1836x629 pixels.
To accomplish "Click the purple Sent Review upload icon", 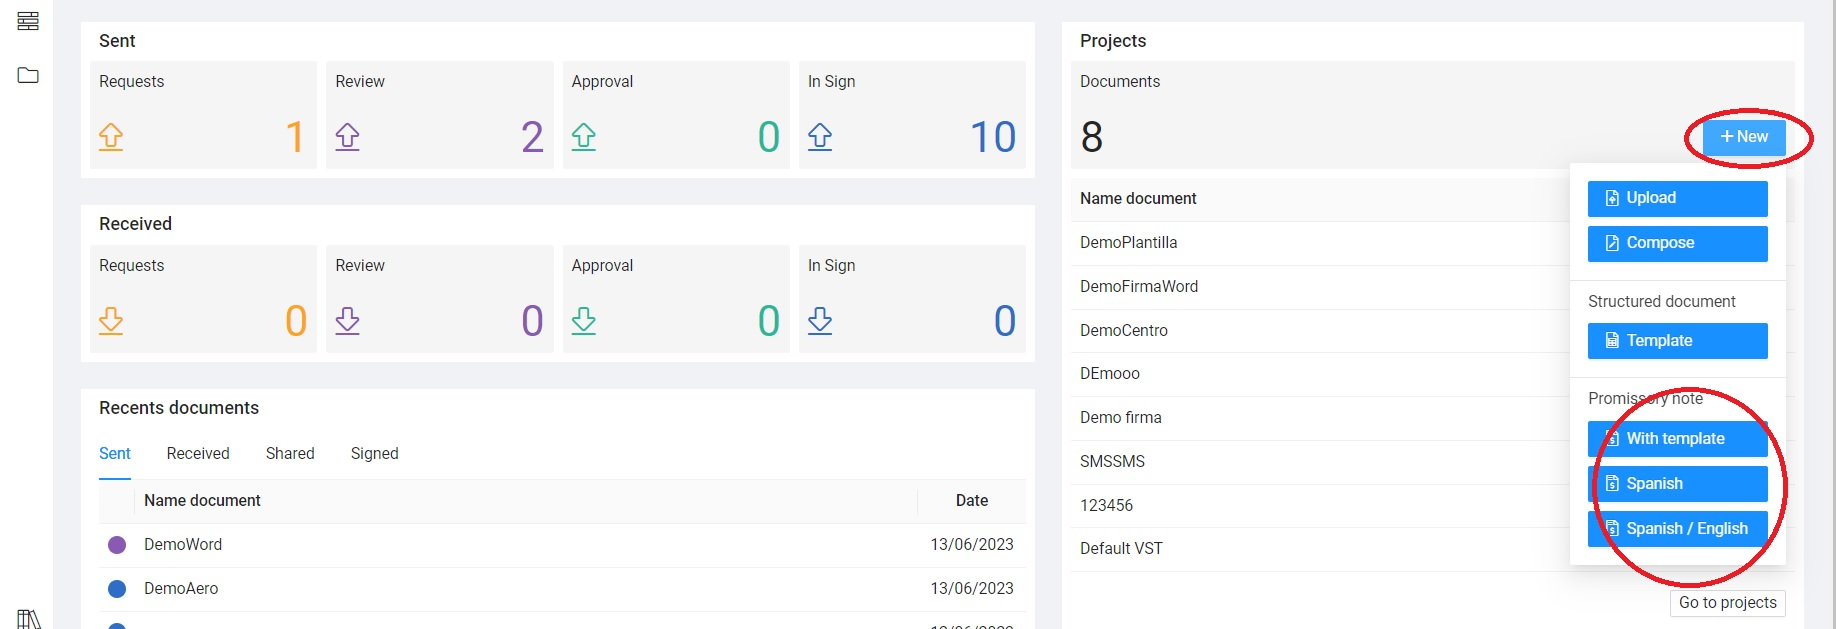I will pos(347,137).
